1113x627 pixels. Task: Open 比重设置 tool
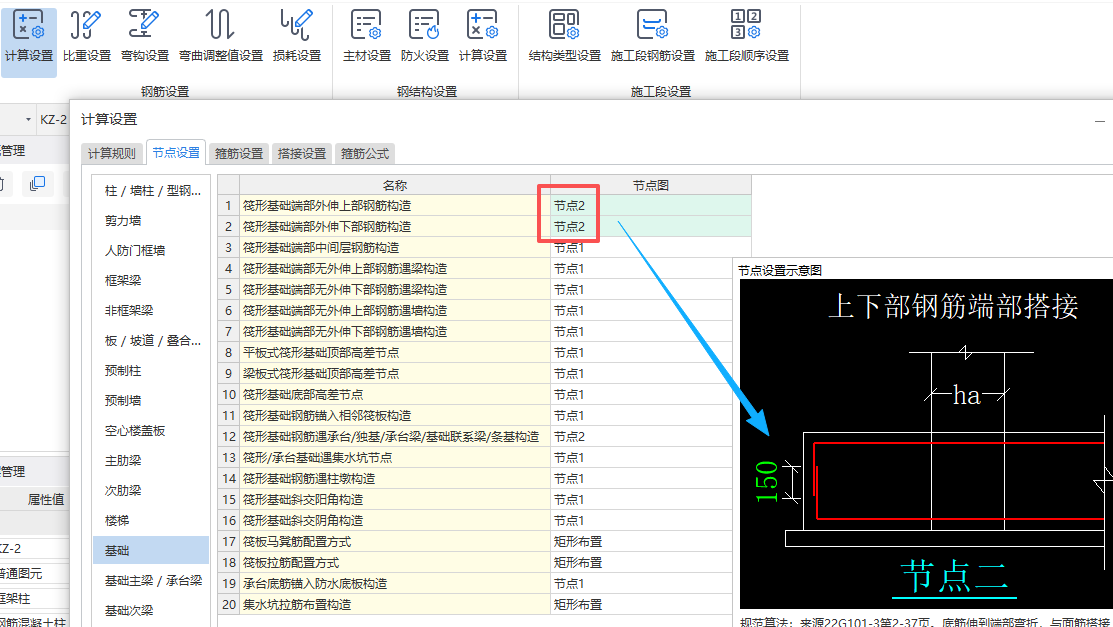pos(87,37)
